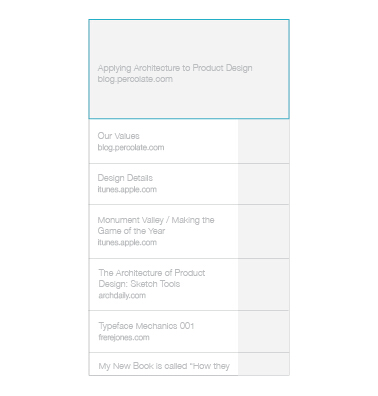Viewport: 378px width, 396px height.
Task: Open the "Design Details" list item title
Action: point(125,178)
